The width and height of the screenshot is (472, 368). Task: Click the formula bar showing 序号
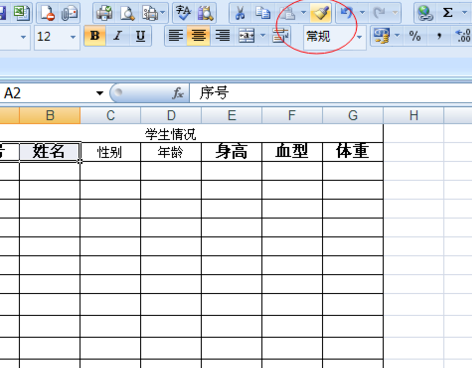(331, 93)
